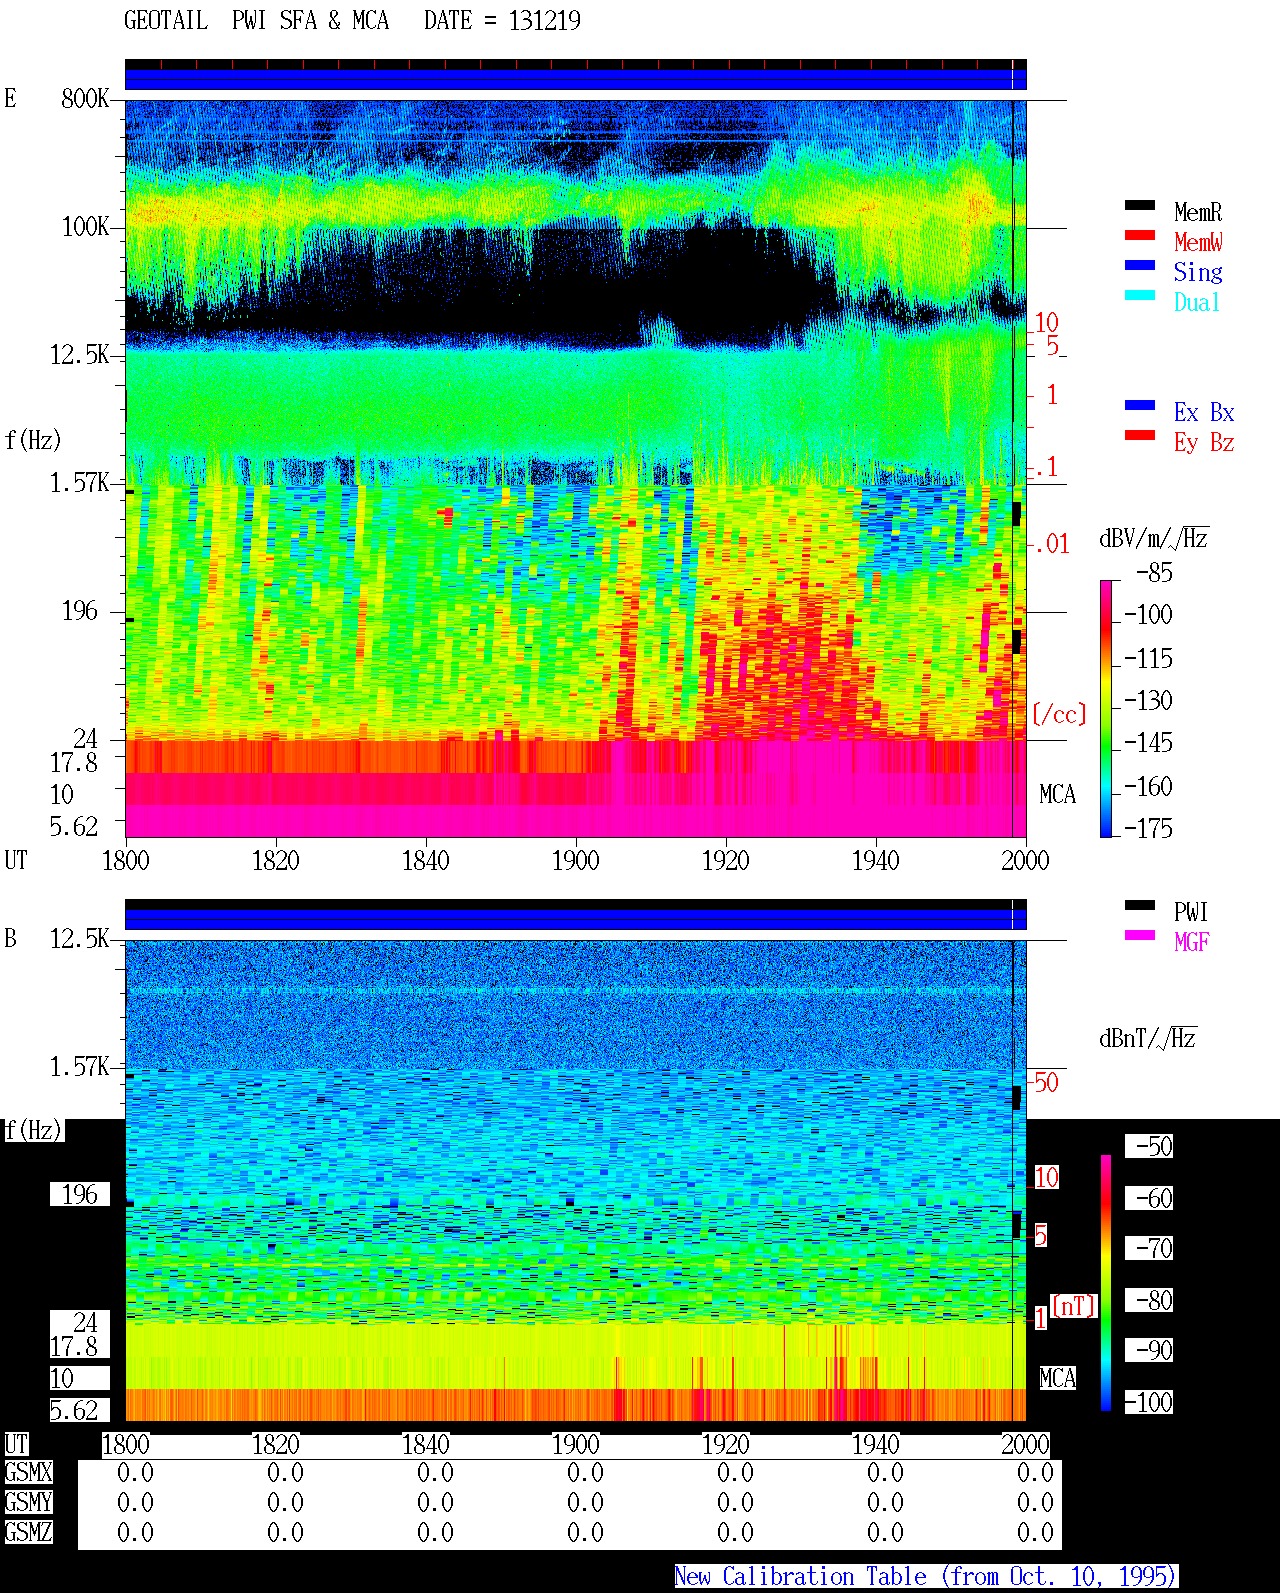Select the 'Ey Bz' legend label

pyautogui.click(x=1204, y=442)
